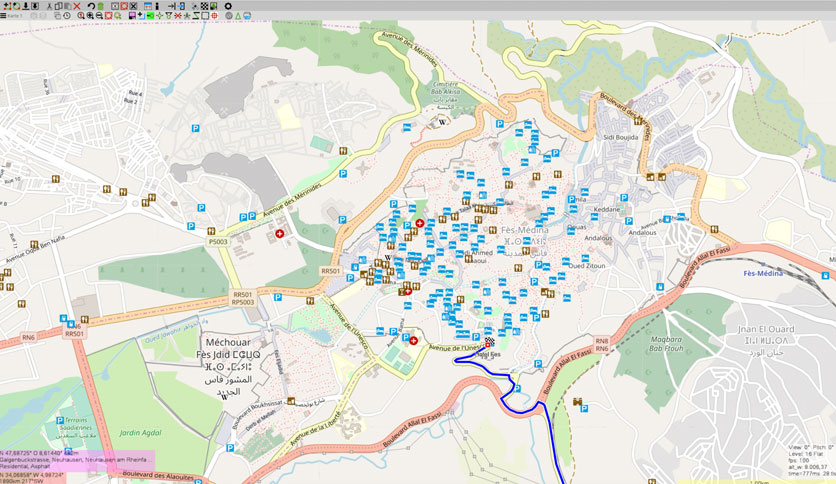Click the Fès-Médina railway station label

[763, 273]
